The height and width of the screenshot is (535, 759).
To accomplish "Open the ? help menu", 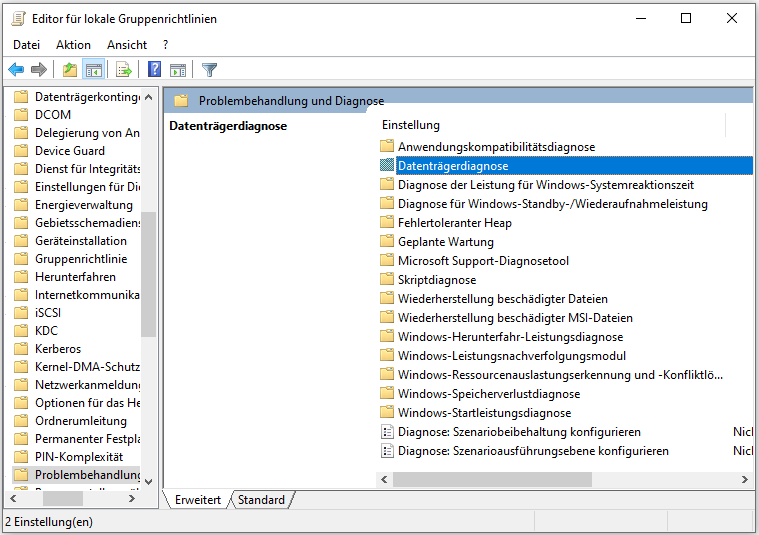I will coord(166,45).
